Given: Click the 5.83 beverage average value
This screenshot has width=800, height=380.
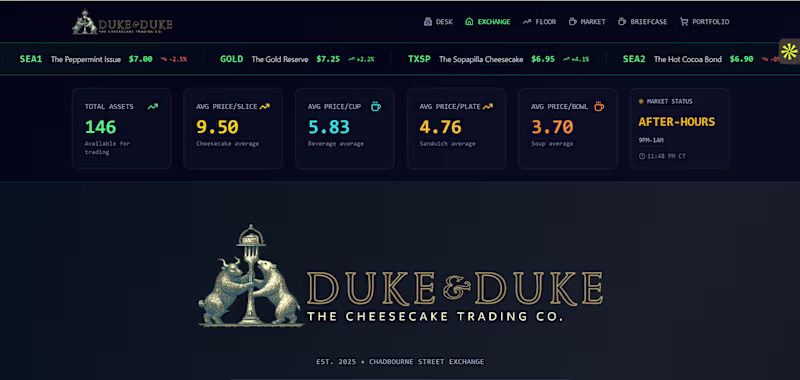Looking at the screenshot, I should [x=329, y=126].
